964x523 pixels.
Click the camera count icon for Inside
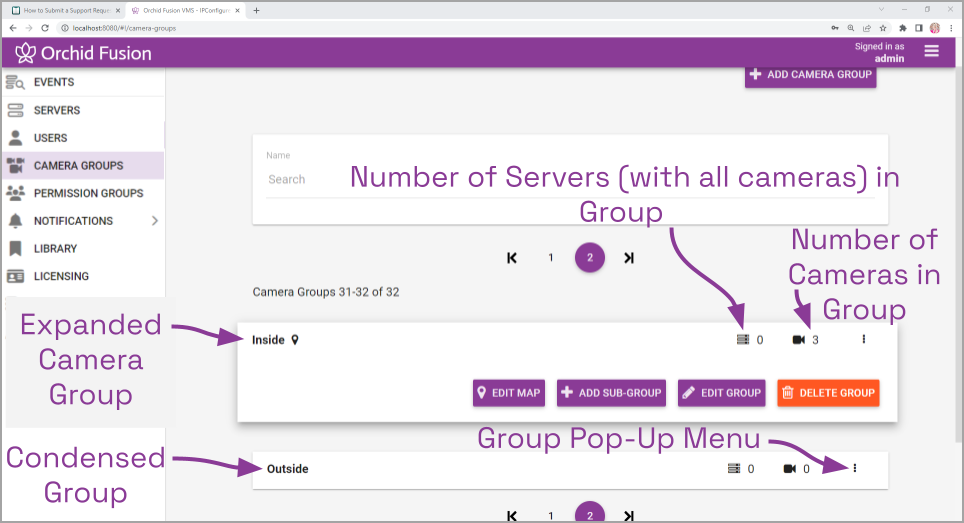(799, 340)
